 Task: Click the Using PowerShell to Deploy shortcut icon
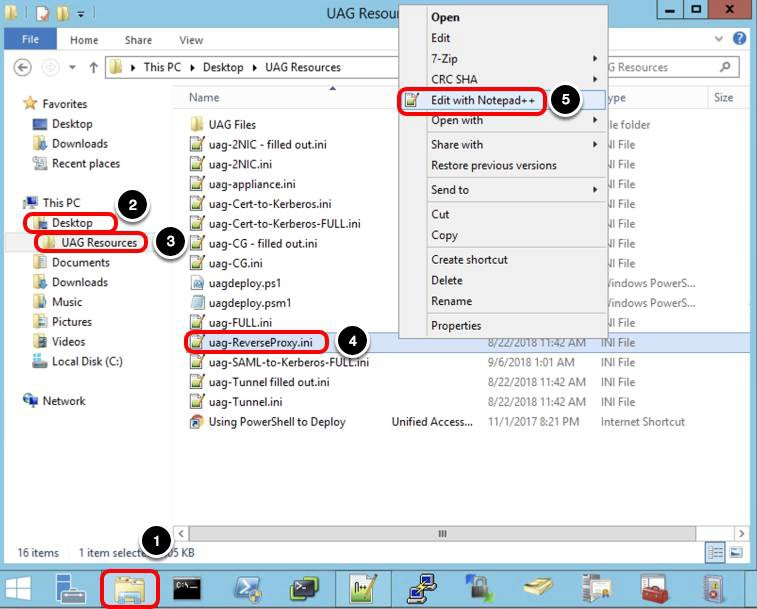click(197, 422)
